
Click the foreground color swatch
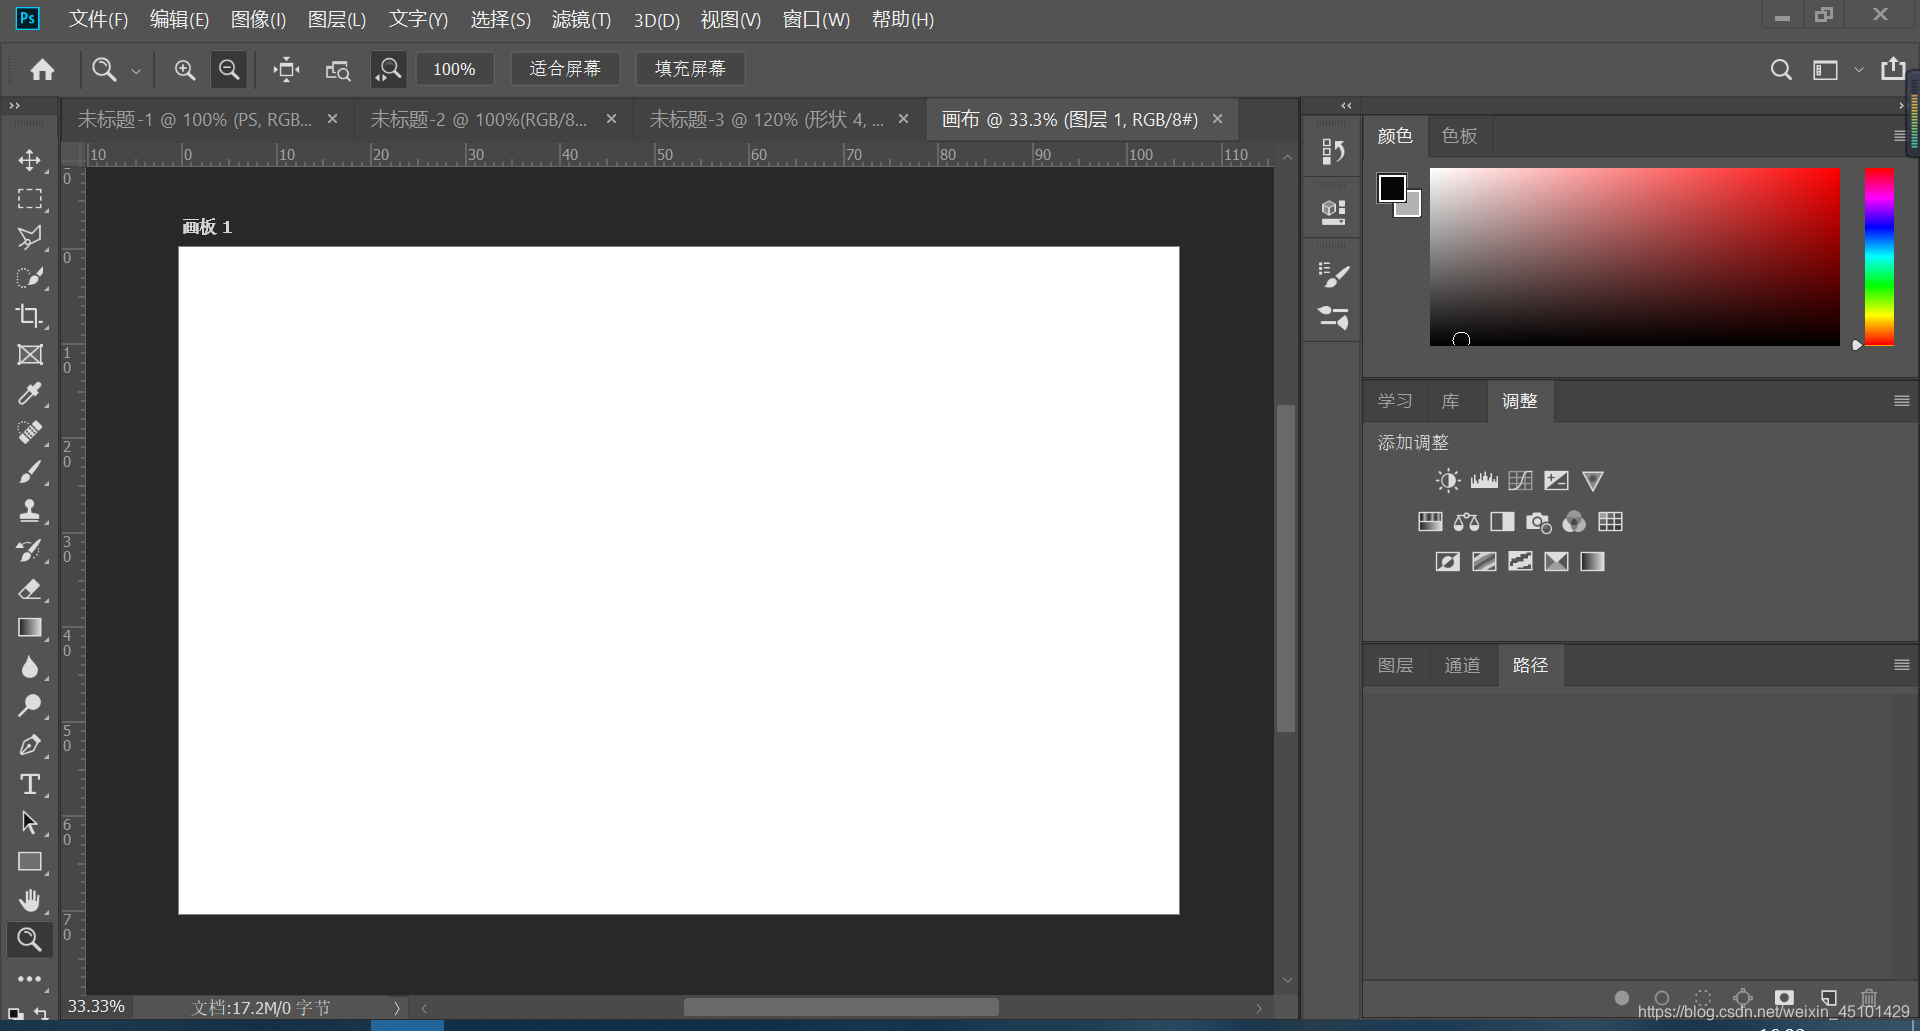coord(1391,187)
